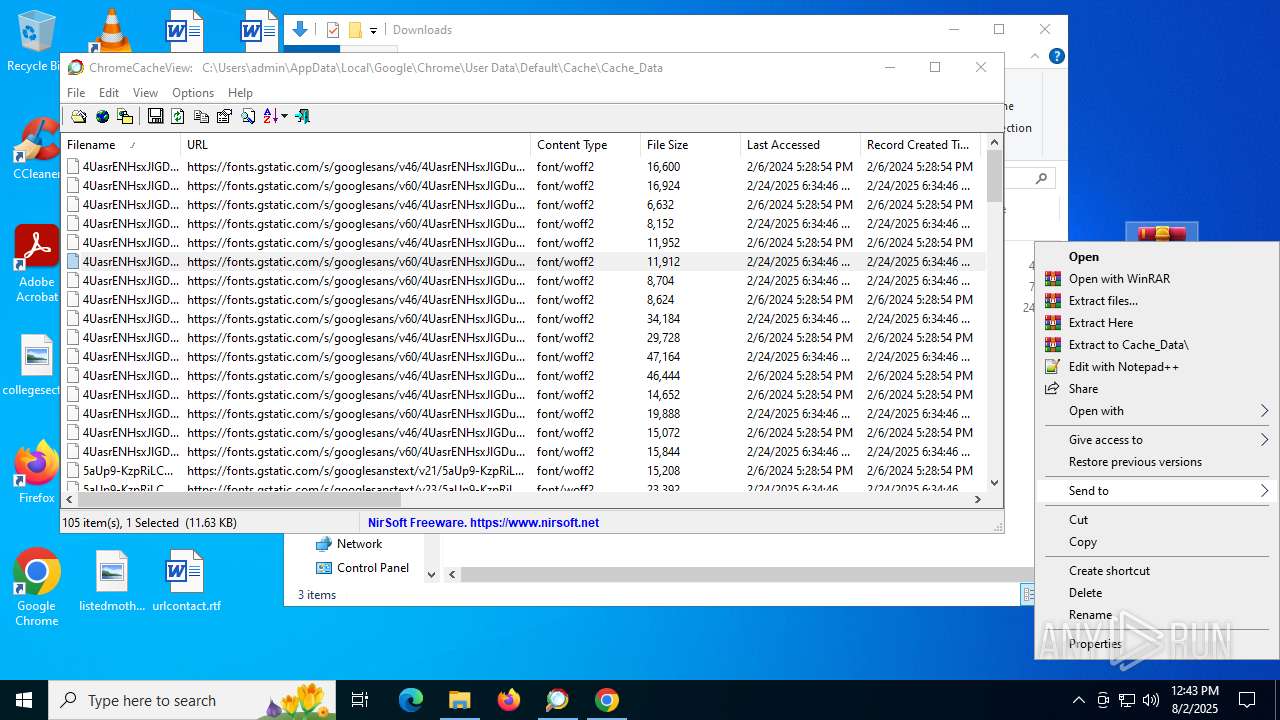The width and height of the screenshot is (1280, 720).
Task: Open the Google Chrome desktop shortcut
Action: tap(37, 588)
